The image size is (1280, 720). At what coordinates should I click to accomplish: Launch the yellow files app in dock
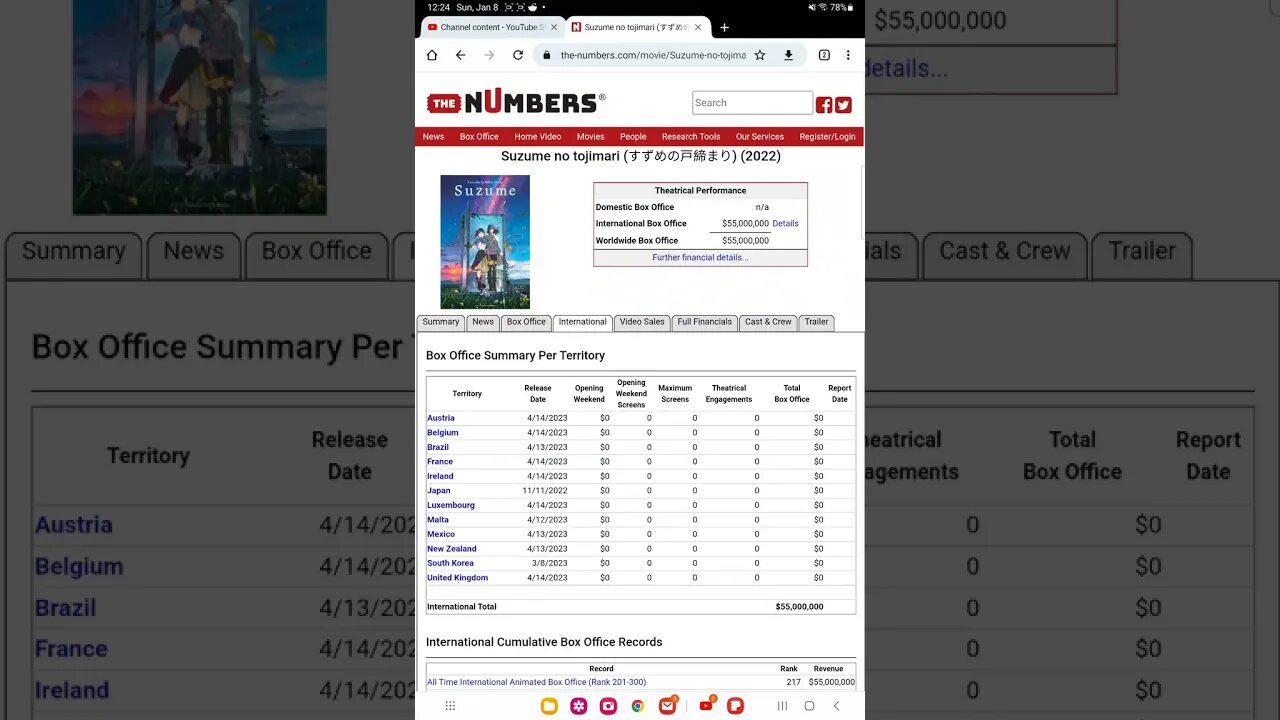tap(549, 706)
